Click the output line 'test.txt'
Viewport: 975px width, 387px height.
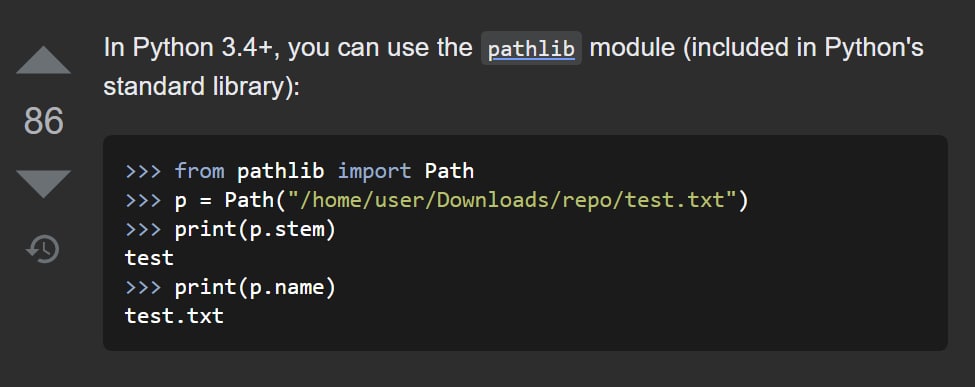(174, 316)
